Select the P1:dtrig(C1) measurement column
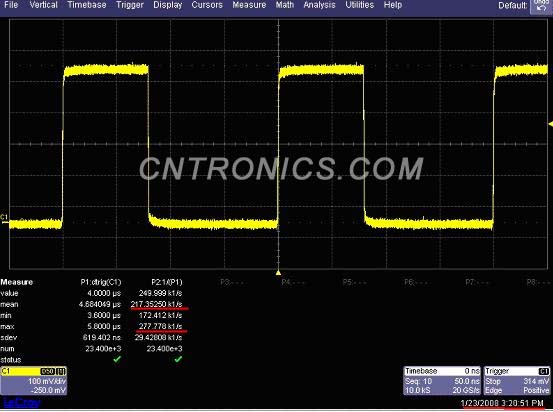Image resolution: width=553 pixels, height=412 pixels. tap(101, 282)
